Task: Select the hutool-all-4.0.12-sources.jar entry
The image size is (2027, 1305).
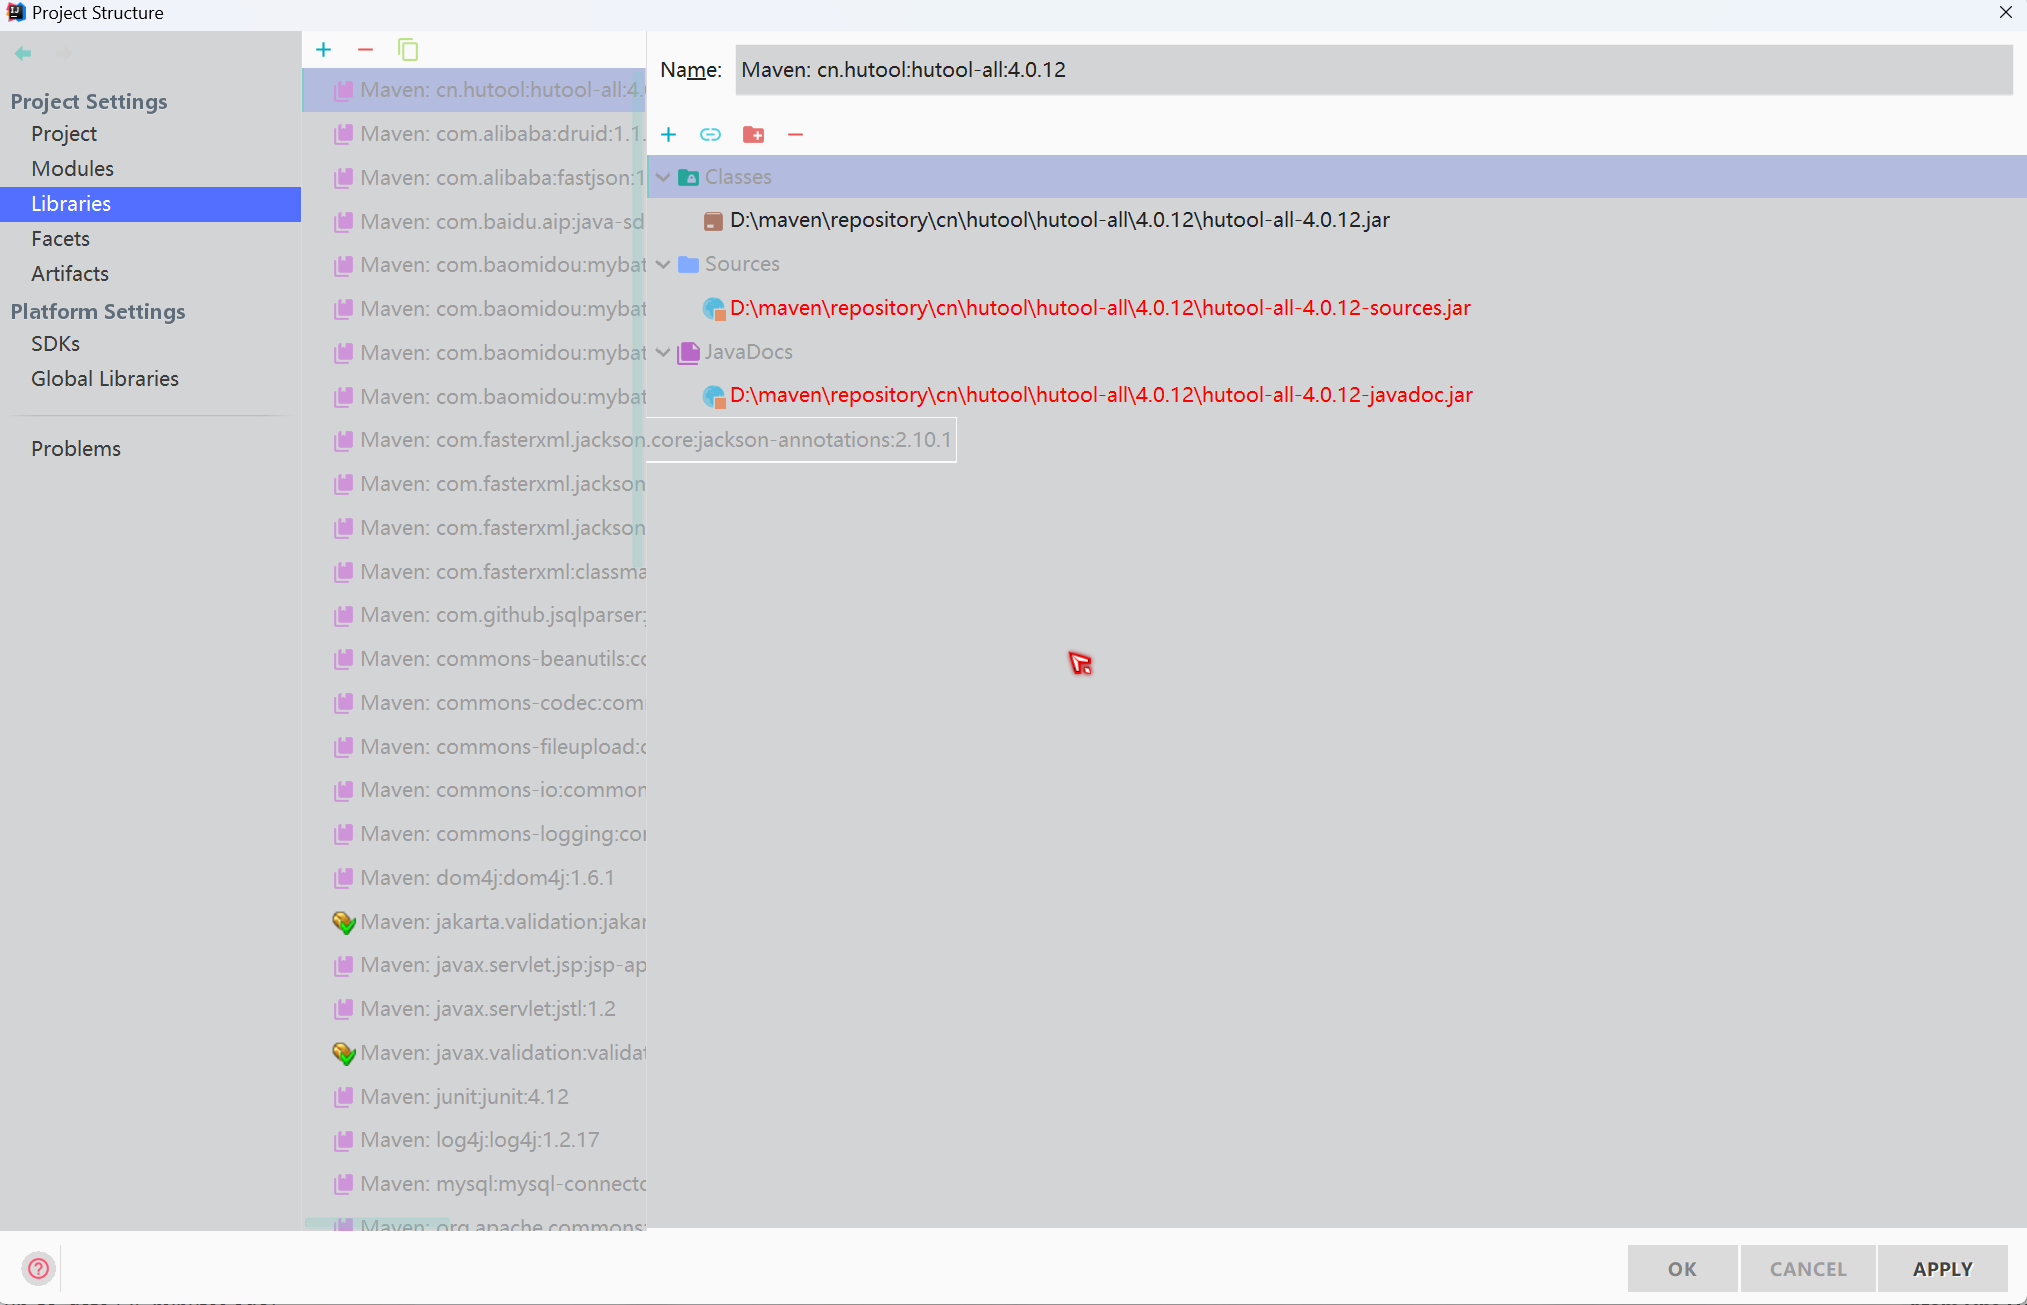Action: pyautogui.click(x=1099, y=308)
